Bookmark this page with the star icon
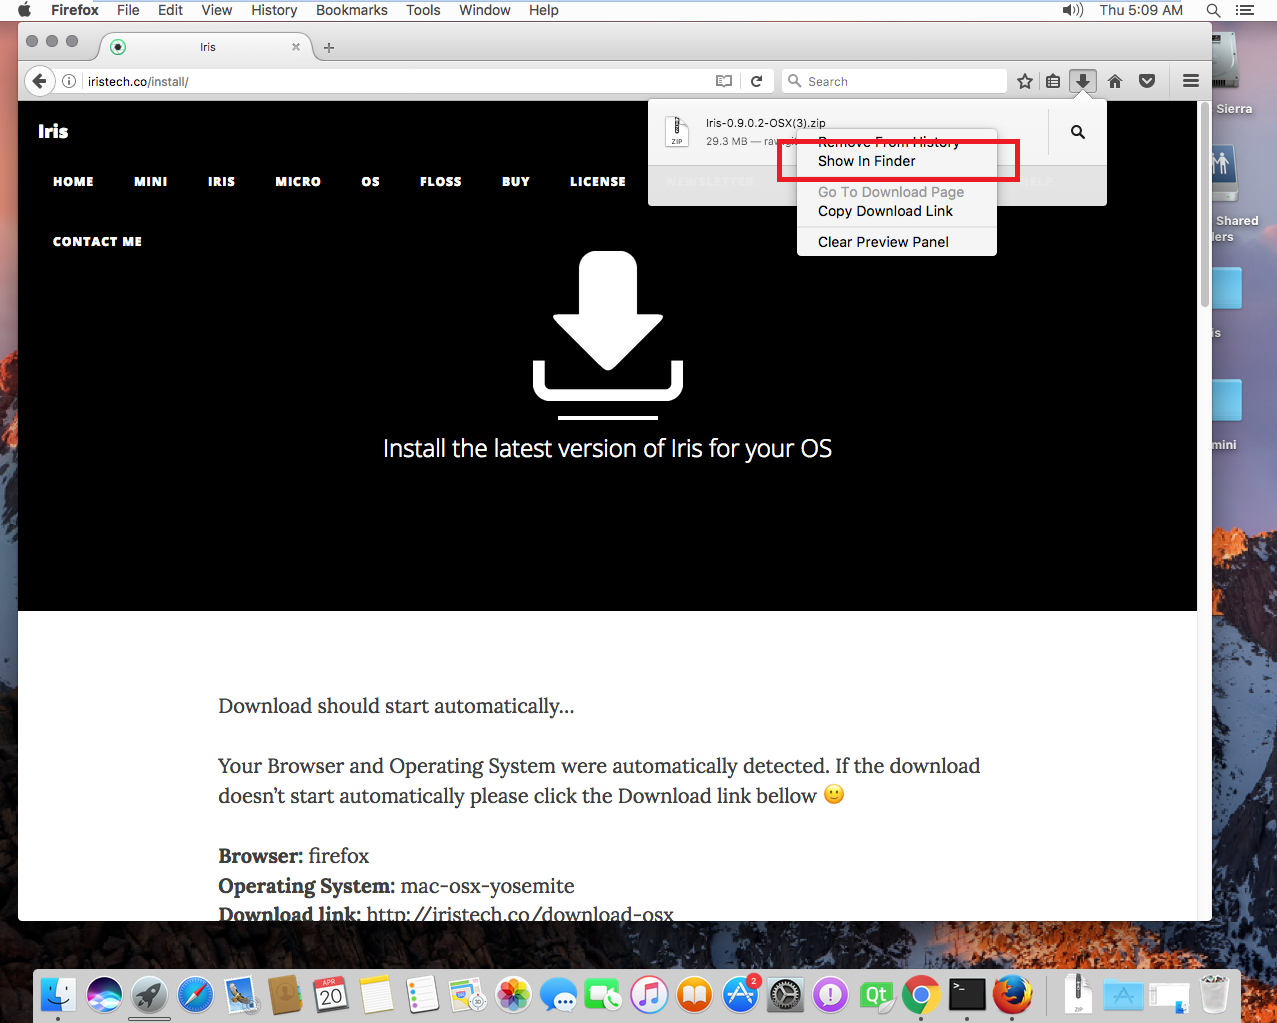This screenshot has width=1277, height=1023. [x=1025, y=81]
